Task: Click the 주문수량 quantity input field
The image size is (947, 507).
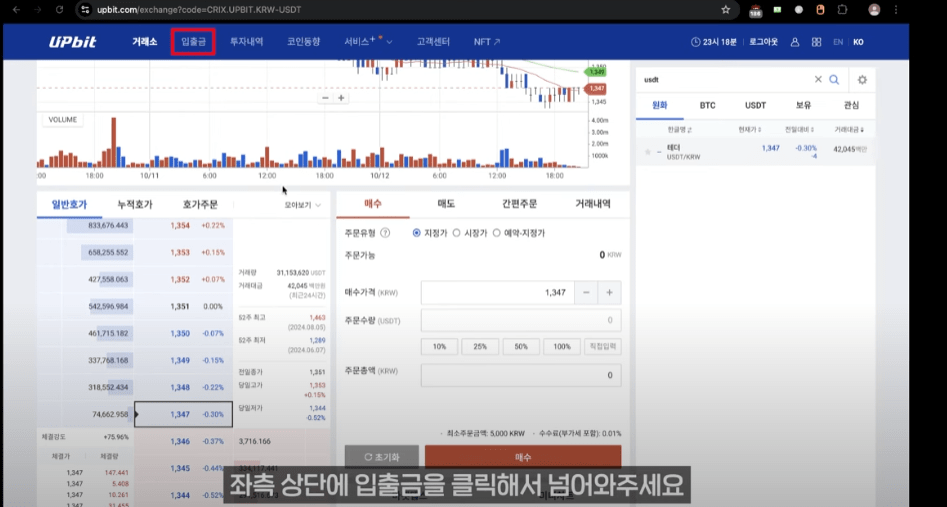Action: point(521,320)
